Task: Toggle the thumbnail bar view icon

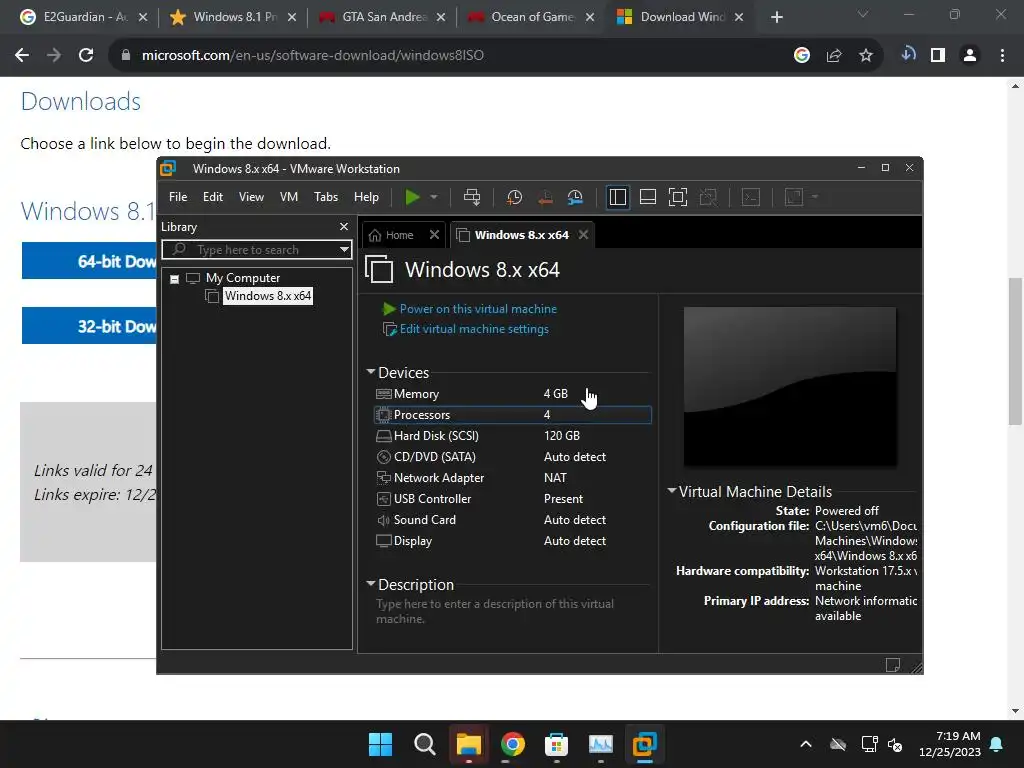Action: click(648, 197)
